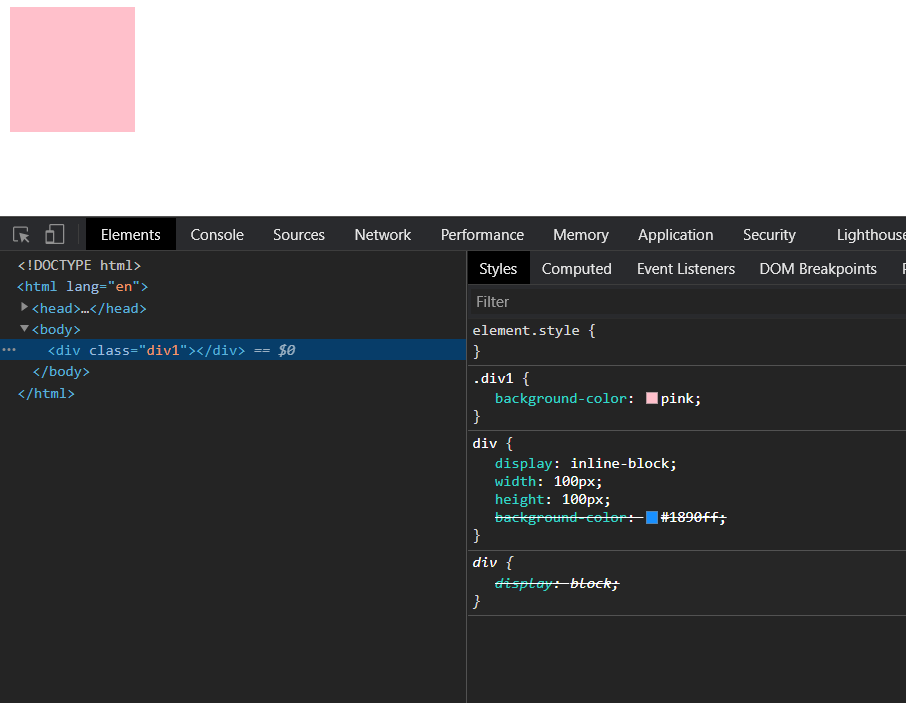906x703 pixels.
Task: Switch to the Sources tab
Action: click(299, 235)
